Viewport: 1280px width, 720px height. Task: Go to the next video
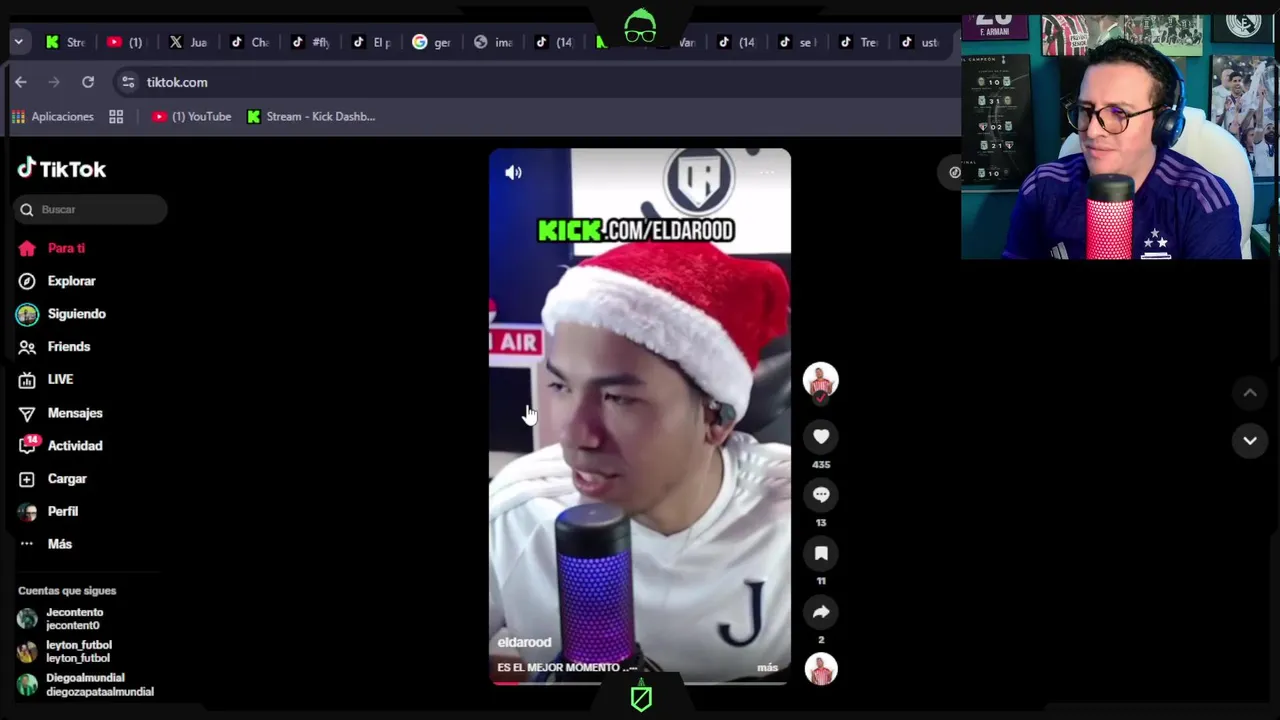[x=1250, y=440]
